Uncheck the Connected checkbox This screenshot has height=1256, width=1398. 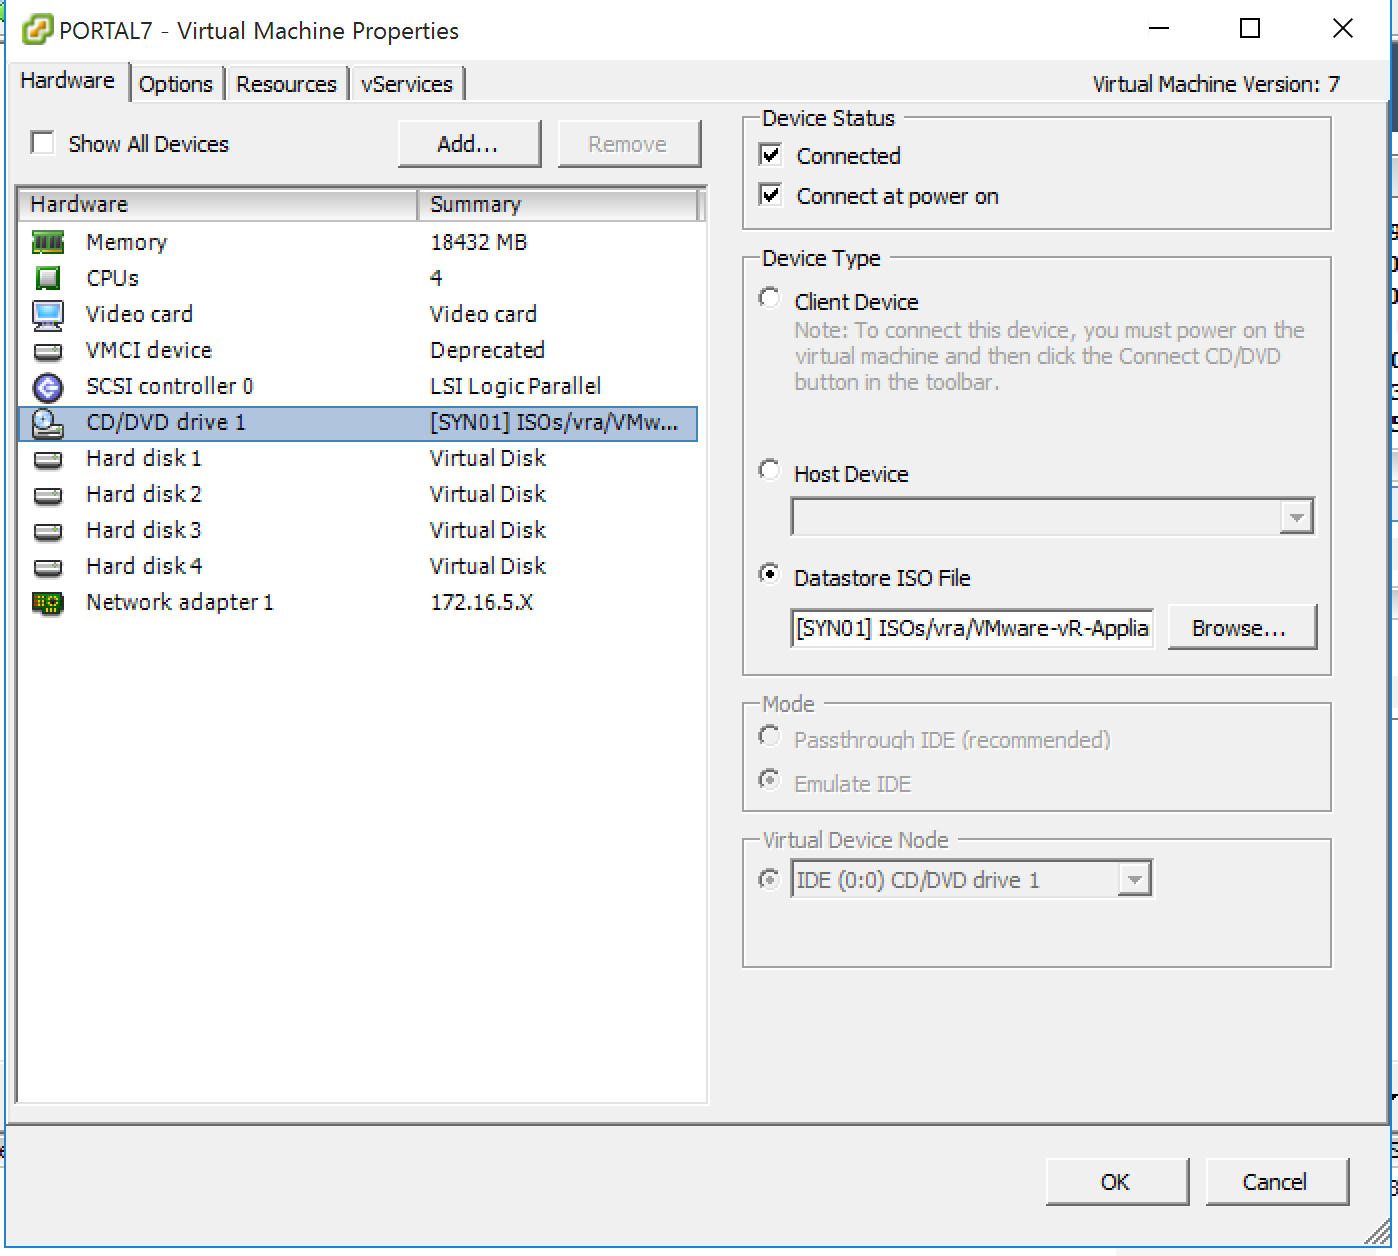[771, 155]
